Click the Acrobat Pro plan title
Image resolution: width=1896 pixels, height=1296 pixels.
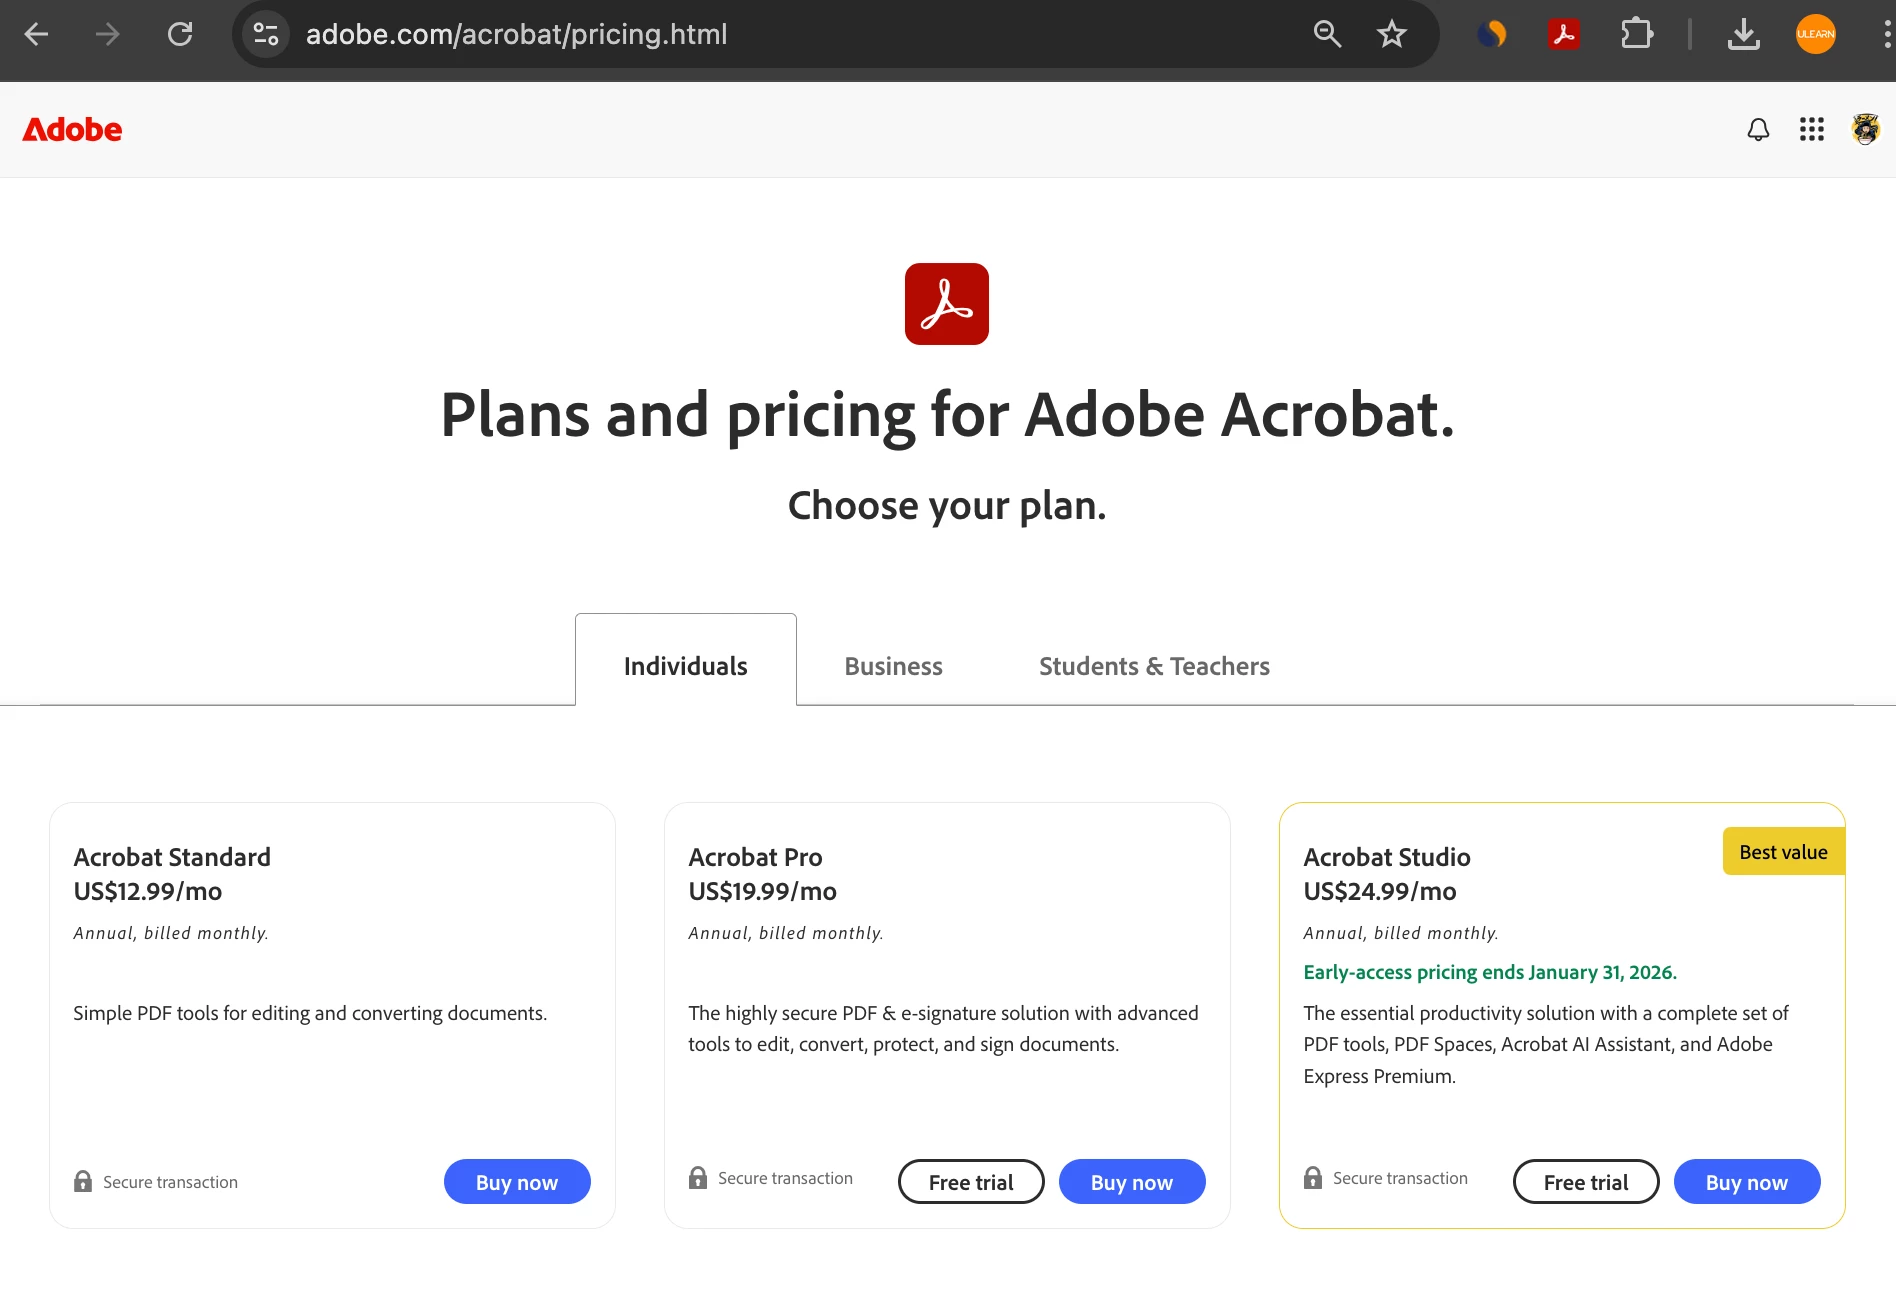(755, 857)
